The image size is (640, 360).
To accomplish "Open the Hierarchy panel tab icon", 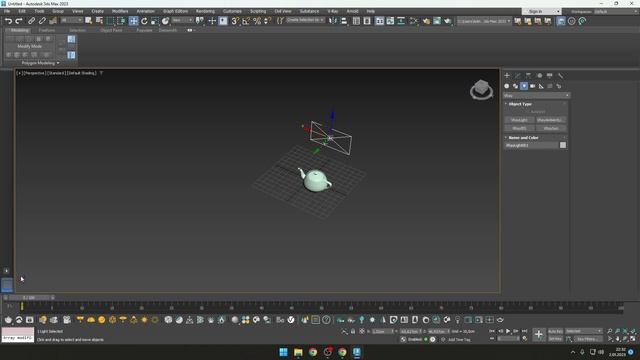I will pyautogui.click(x=528, y=76).
